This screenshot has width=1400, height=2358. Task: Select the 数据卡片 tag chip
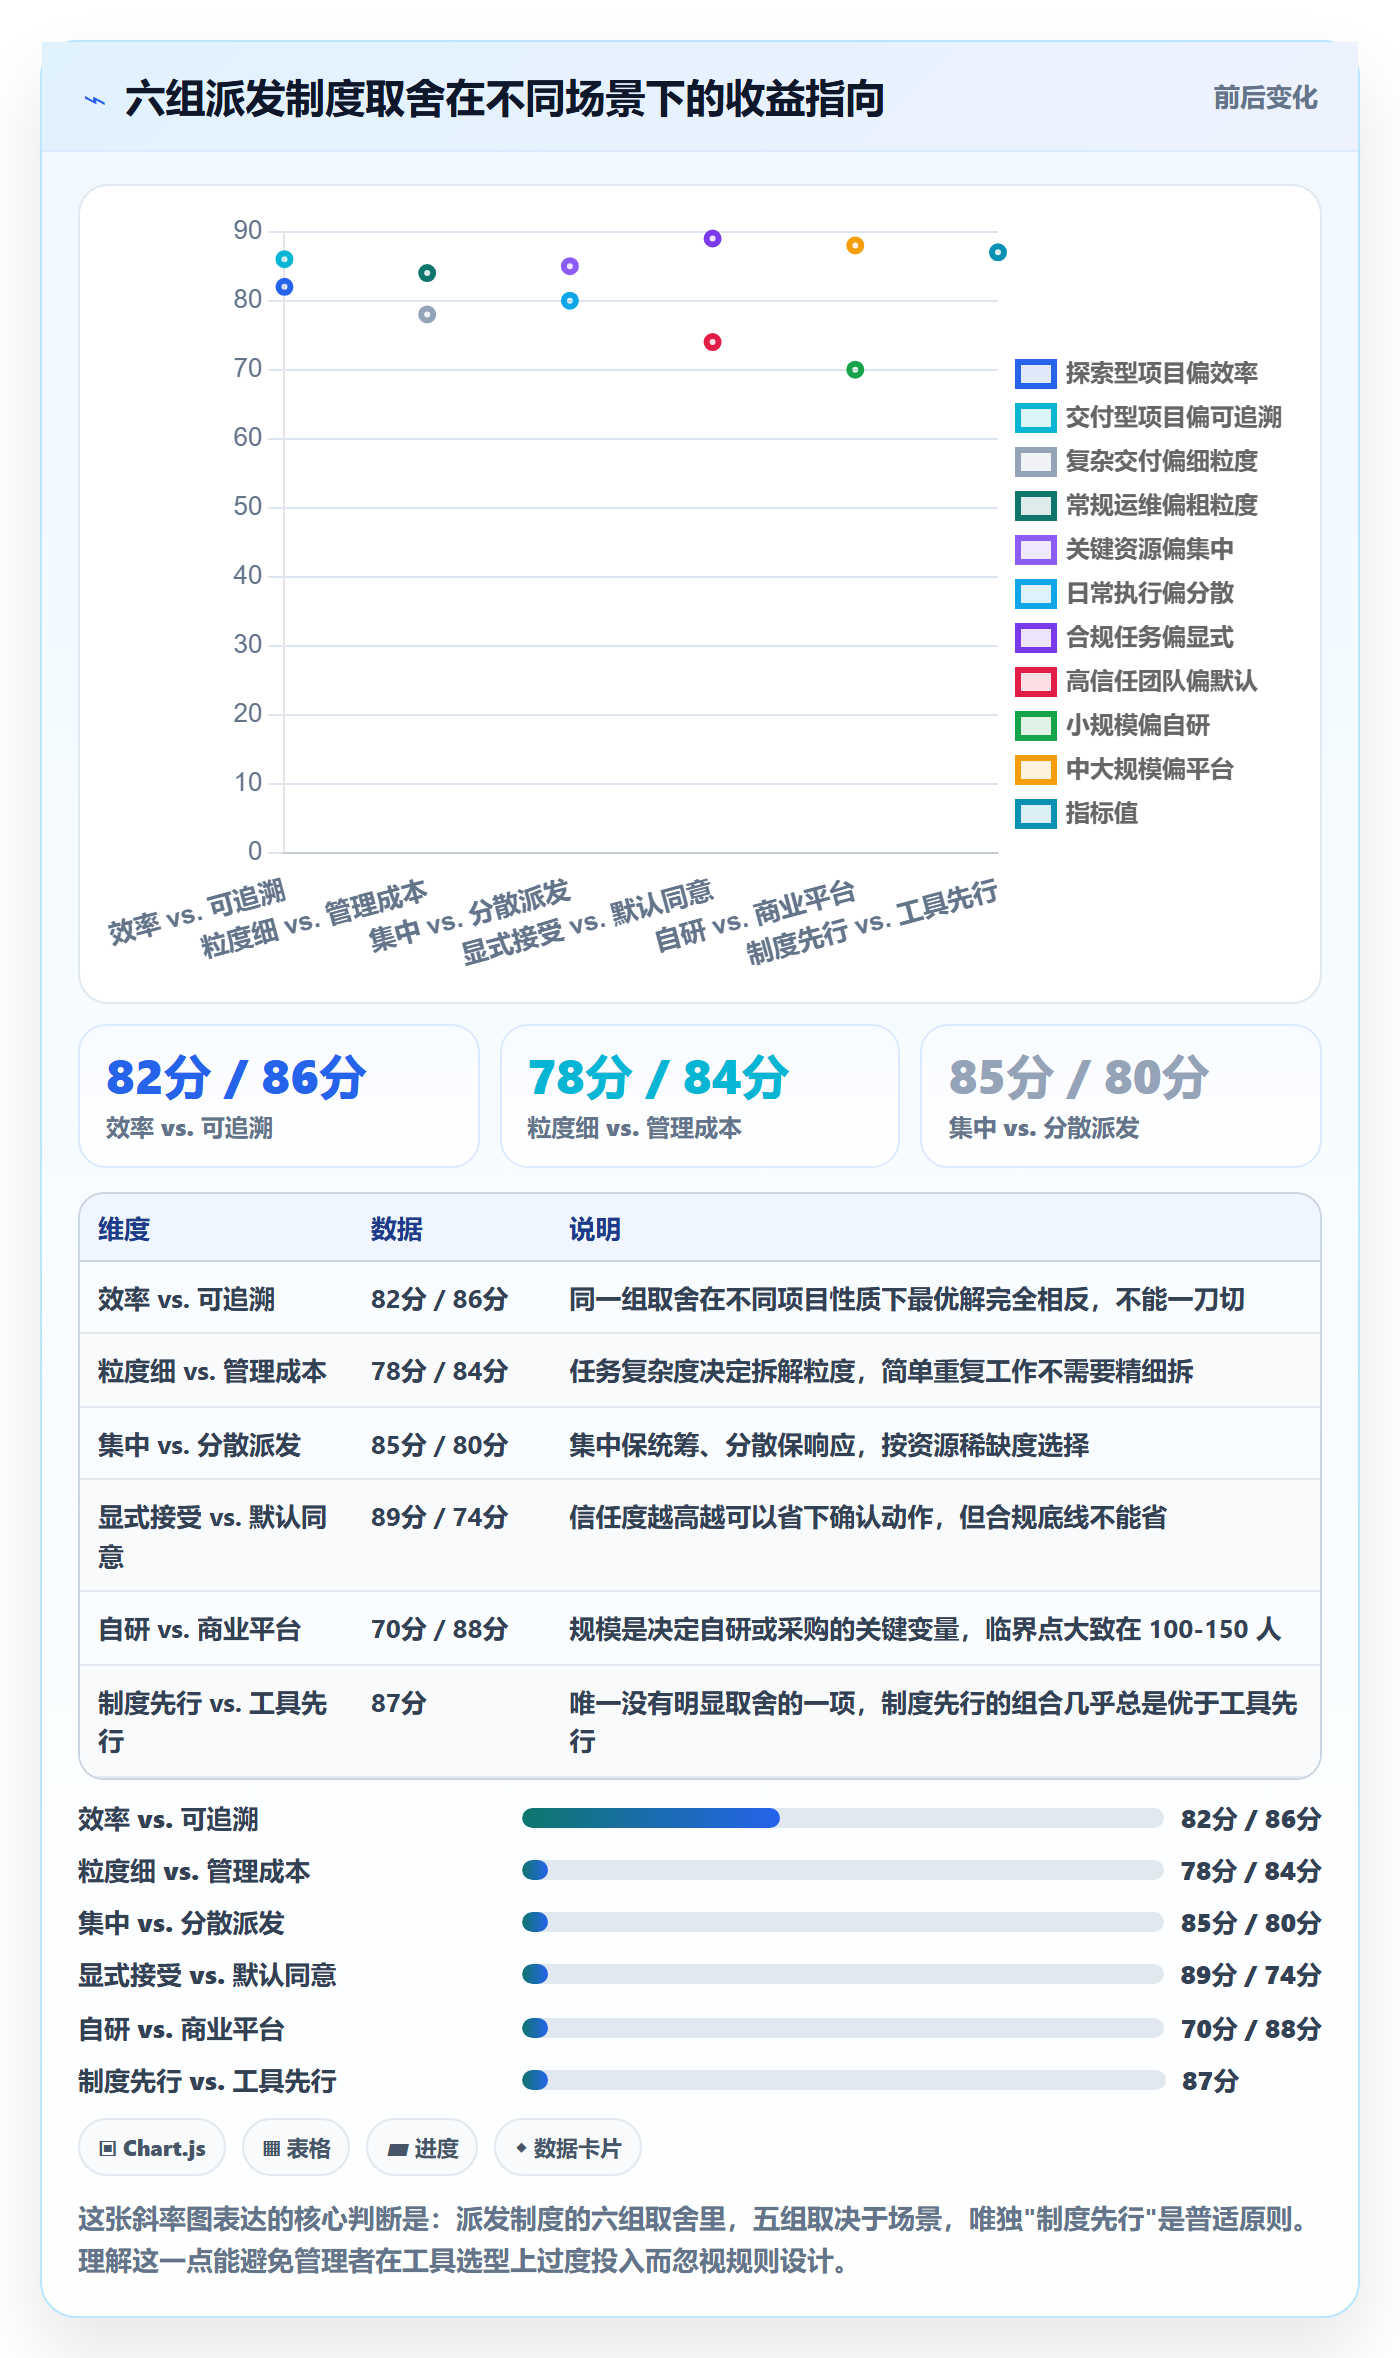(568, 2147)
